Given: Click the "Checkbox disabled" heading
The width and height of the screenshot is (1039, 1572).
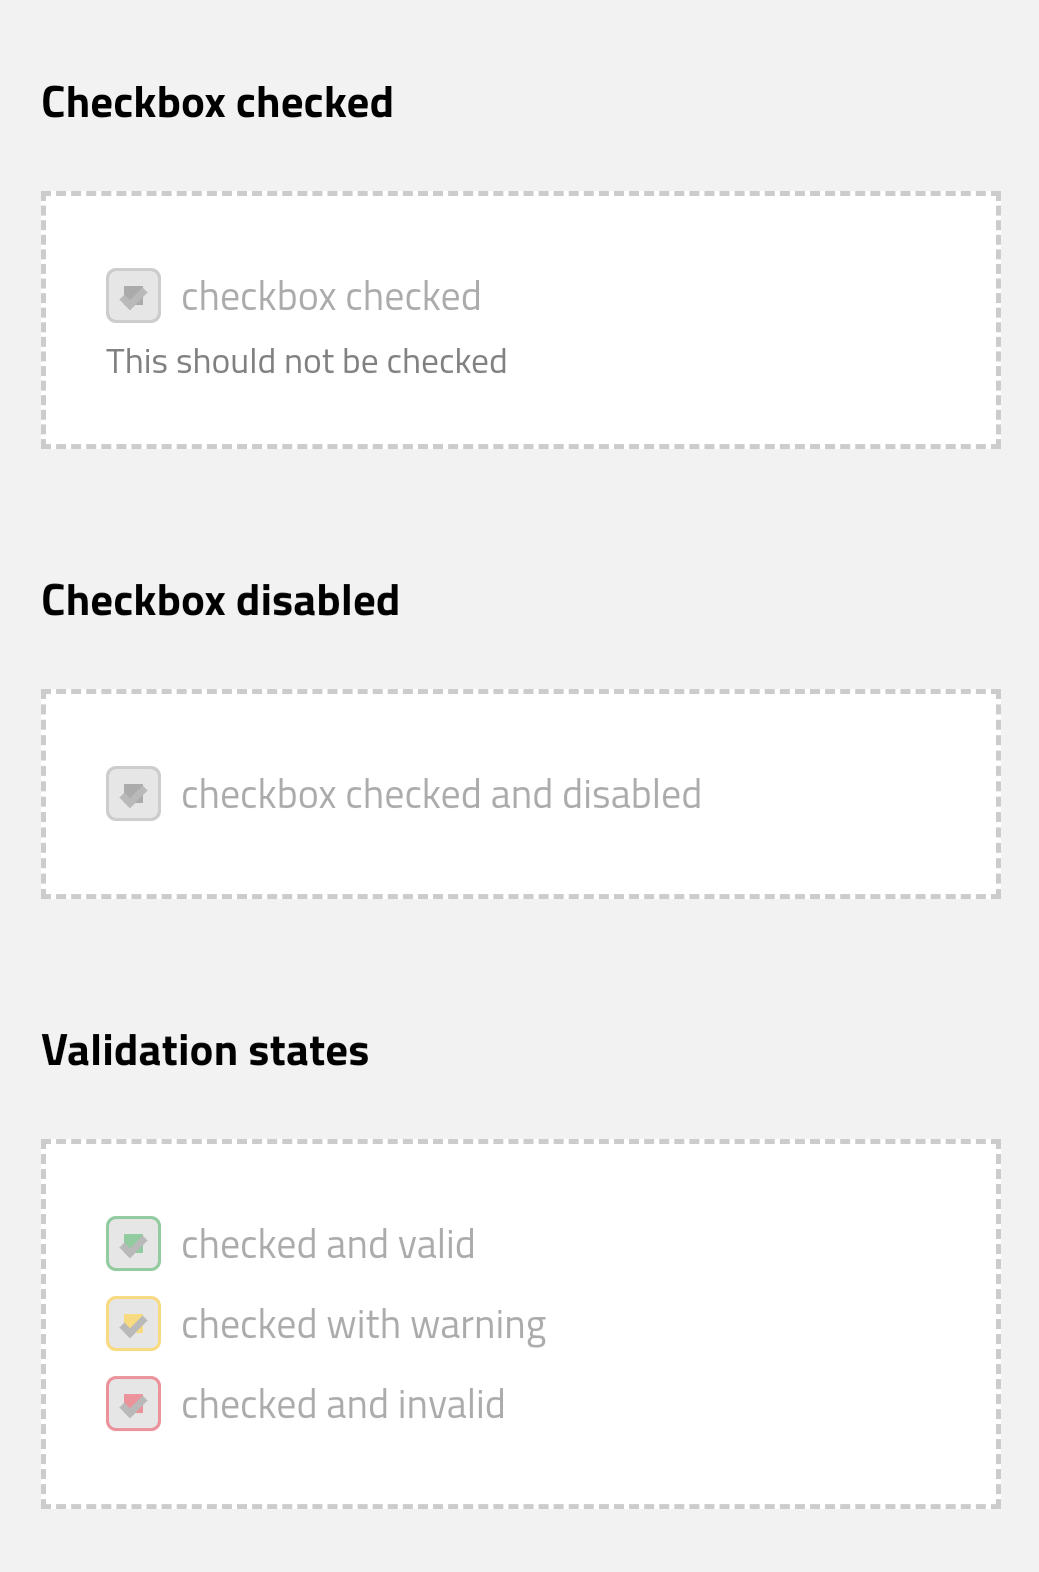Looking at the screenshot, I should [220, 599].
